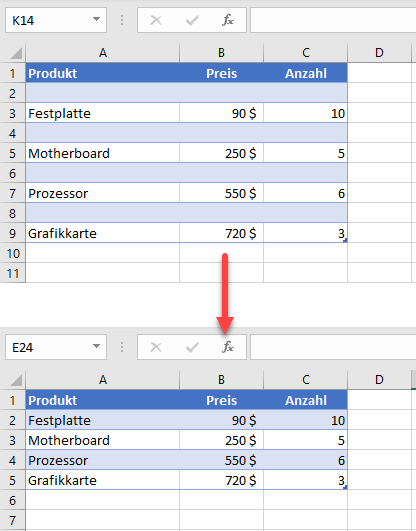Viewport: 416px width, 531px height.
Task: Click 550 $ cell in row 4 of E24 sheet
Action: 221,460
